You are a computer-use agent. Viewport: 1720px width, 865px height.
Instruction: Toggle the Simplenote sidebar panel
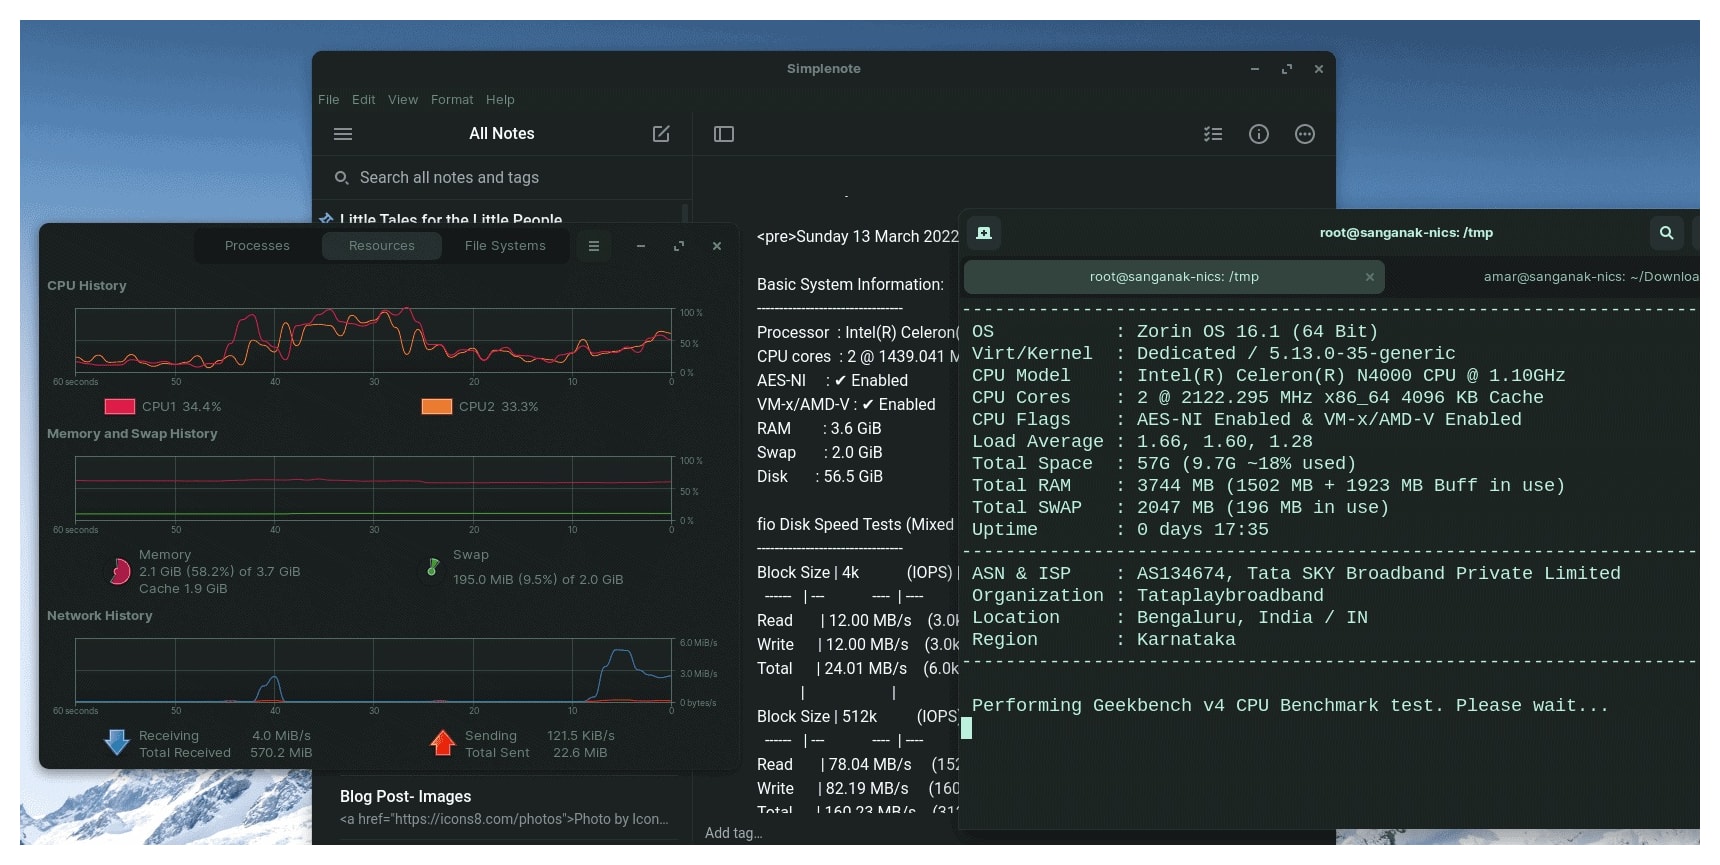click(724, 134)
